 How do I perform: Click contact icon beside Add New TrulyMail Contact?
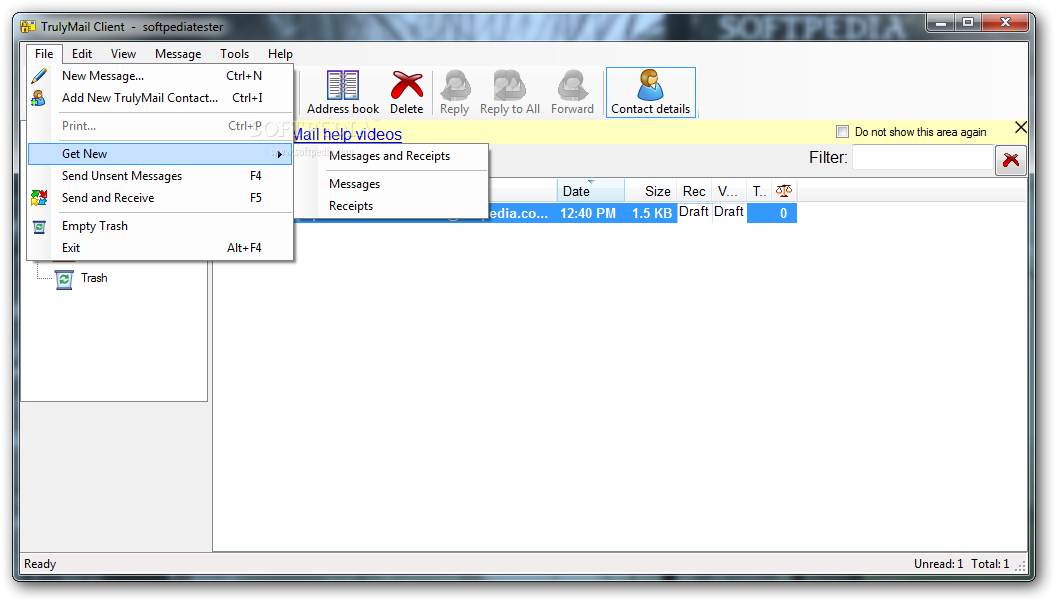click(39, 98)
